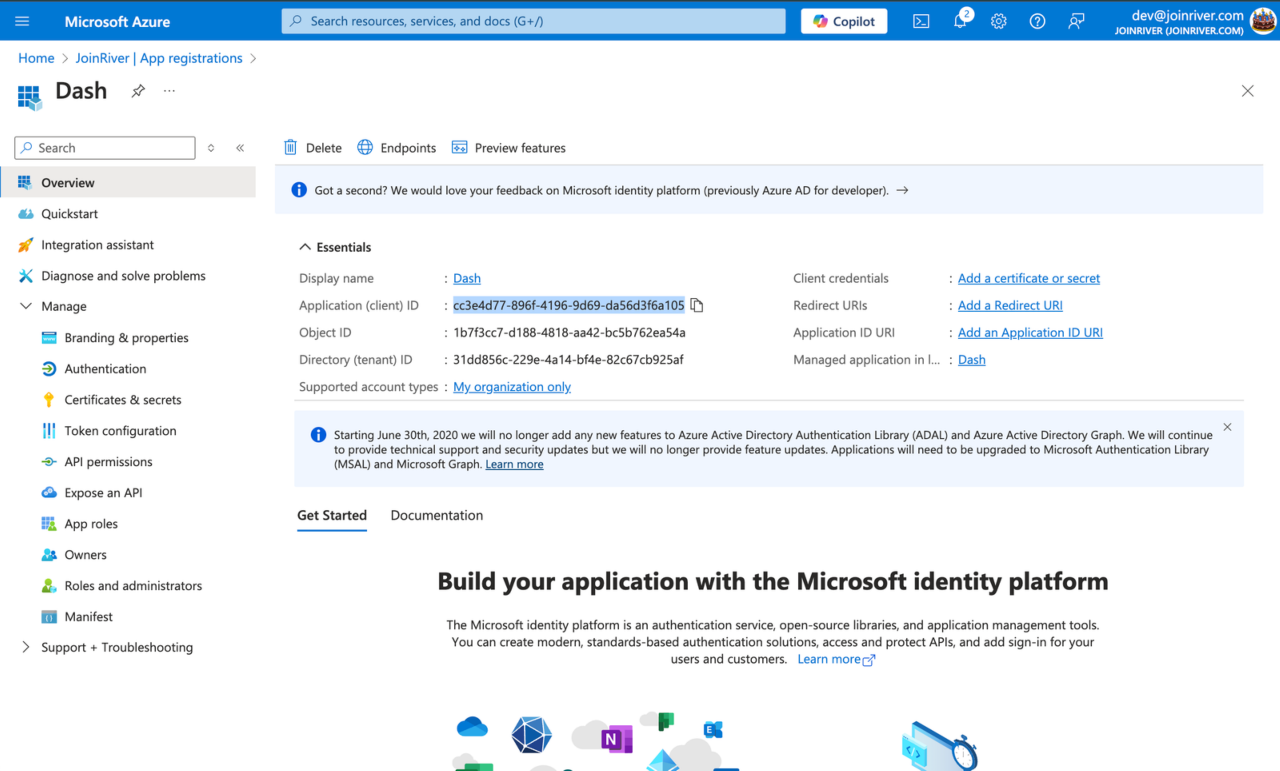The width and height of the screenshot is (1280, 771).
Task: Add a Redirect URI
Action: [x=1009, y=305]
